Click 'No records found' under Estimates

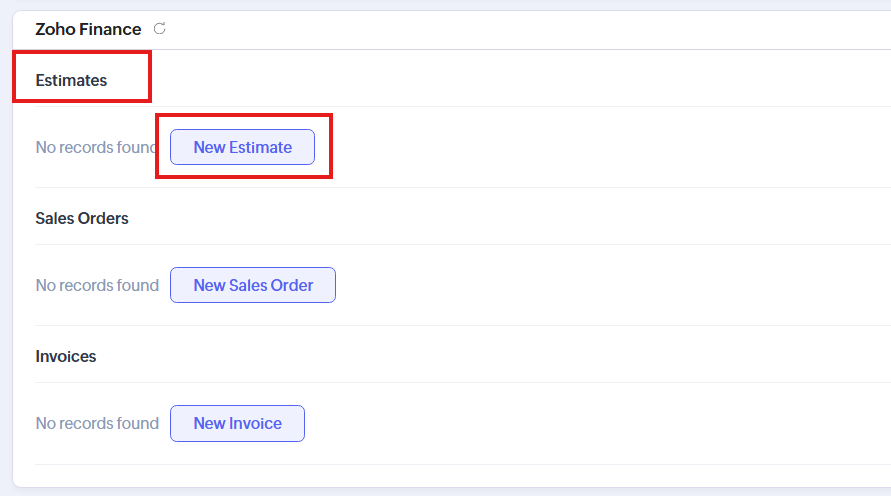[97, 147]
